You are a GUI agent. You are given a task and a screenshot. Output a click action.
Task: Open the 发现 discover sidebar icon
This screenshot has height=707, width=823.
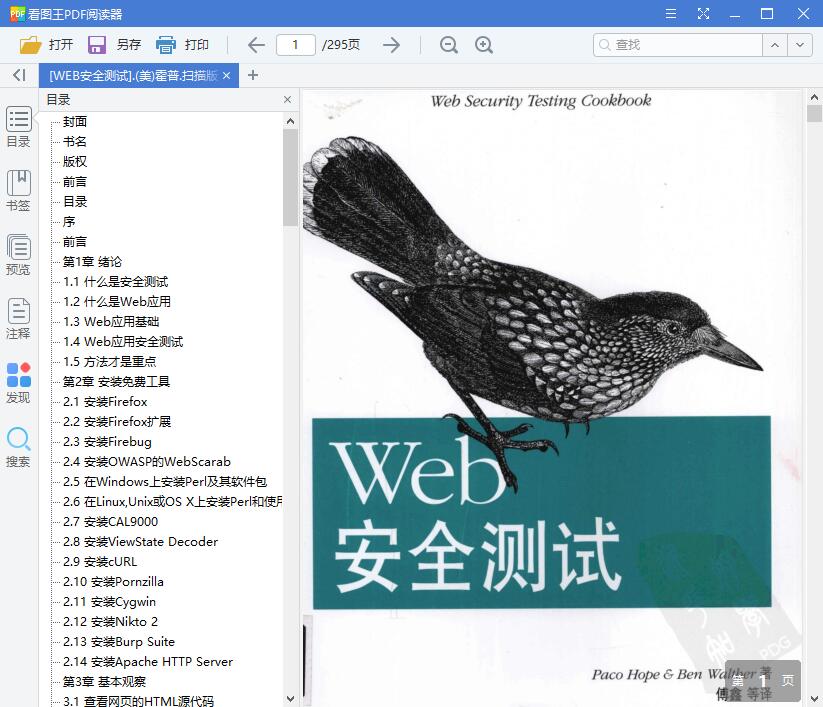pos(18,383)
